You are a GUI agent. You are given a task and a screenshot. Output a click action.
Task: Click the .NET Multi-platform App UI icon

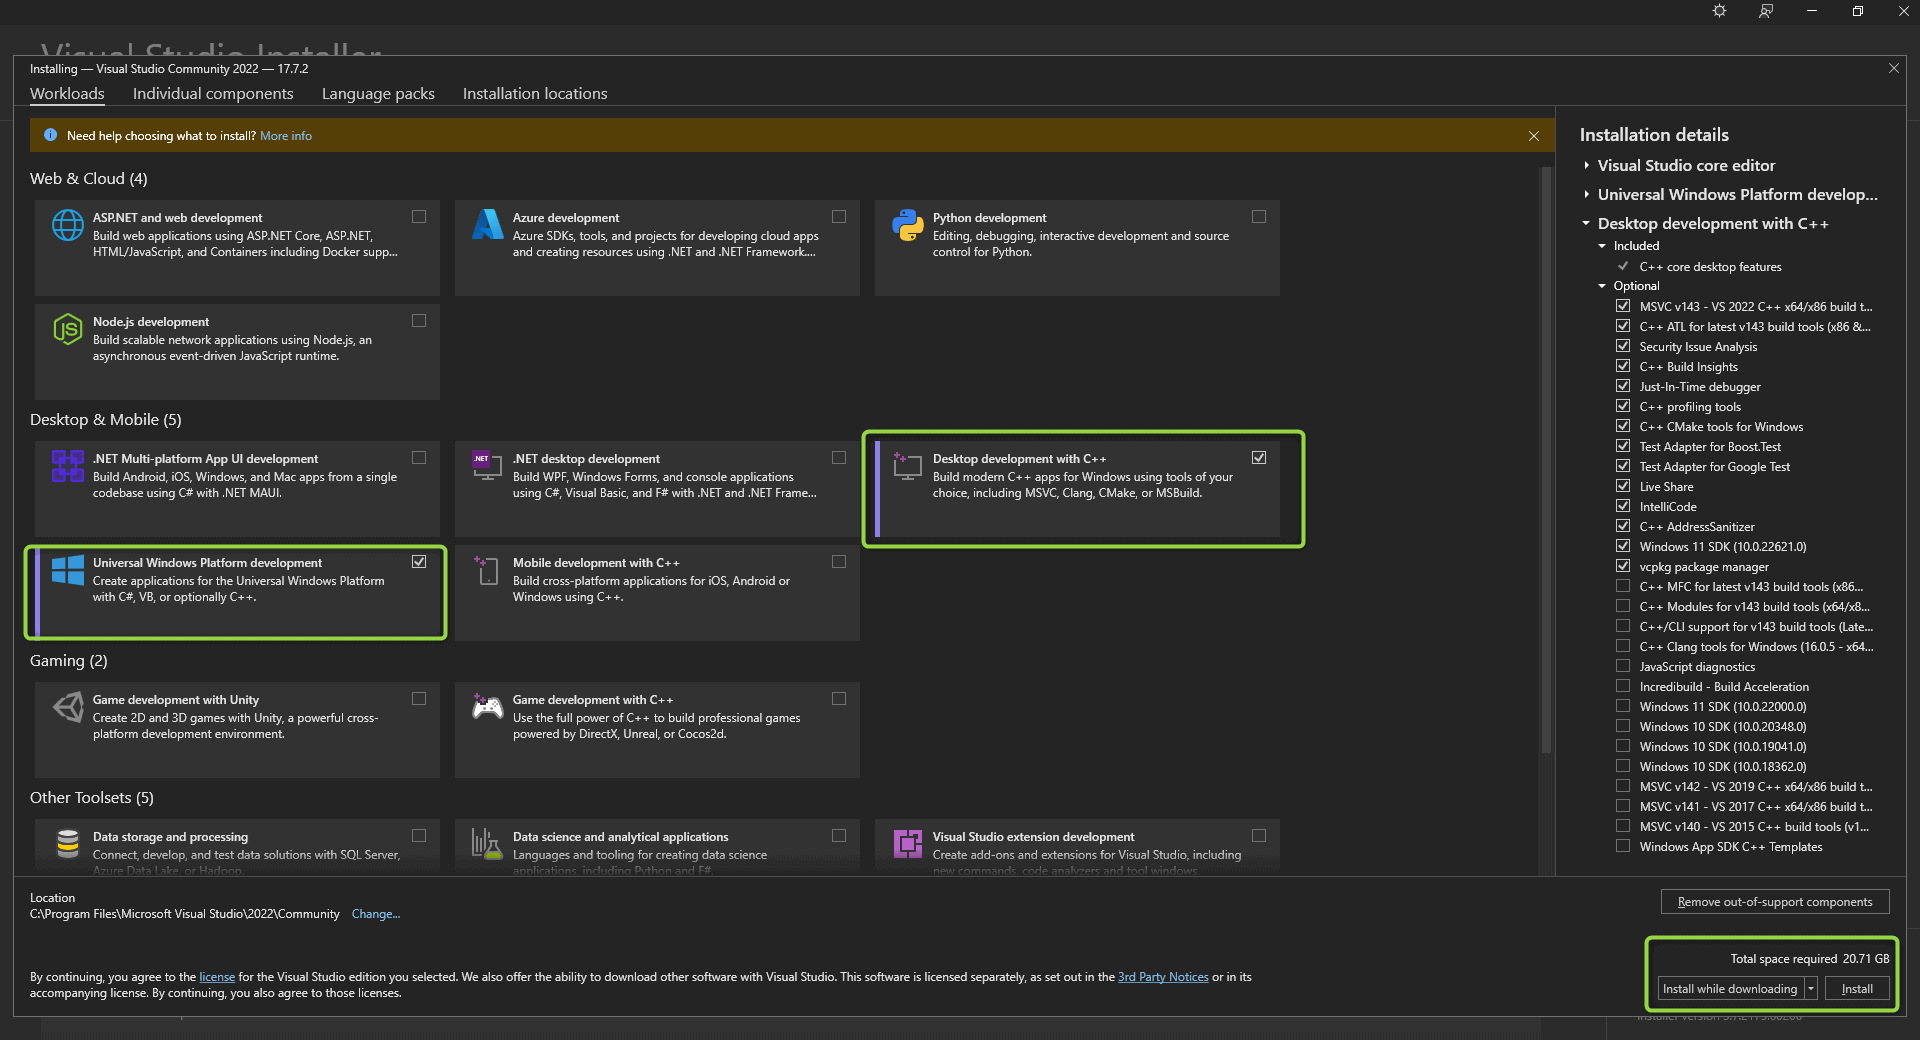pos(68,466)
